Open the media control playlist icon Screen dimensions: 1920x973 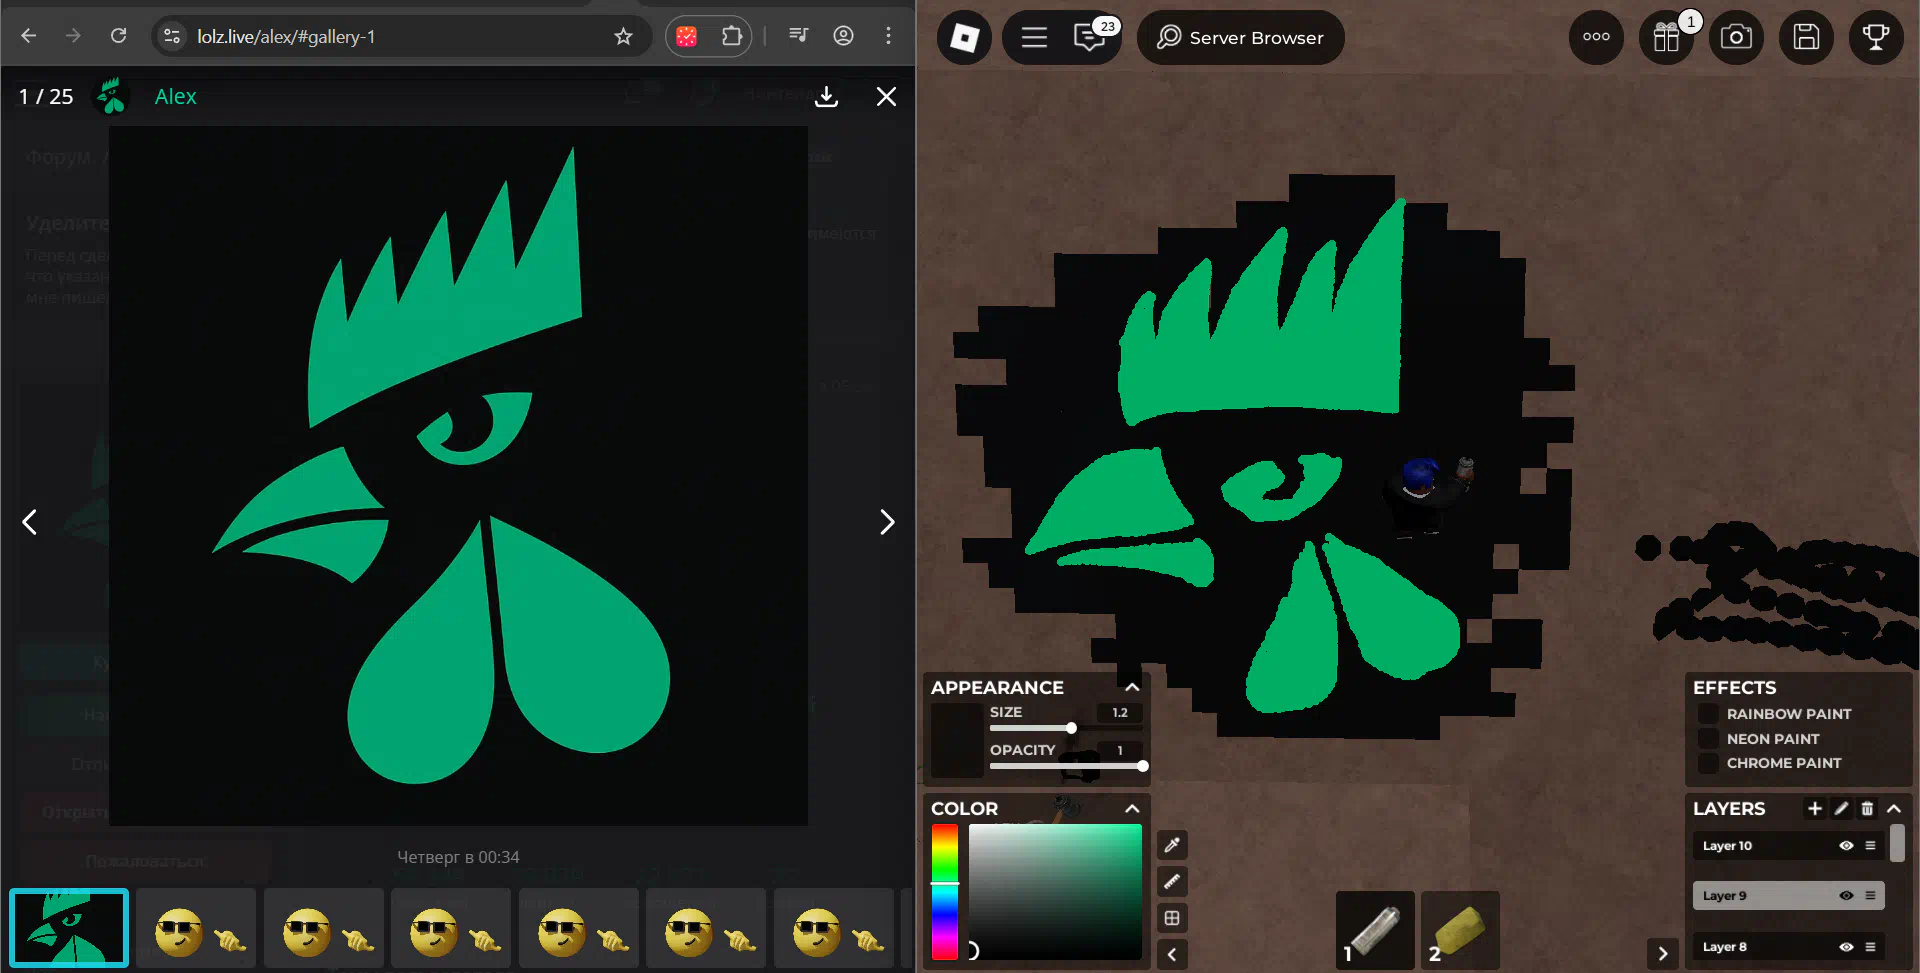pos(798,36)
